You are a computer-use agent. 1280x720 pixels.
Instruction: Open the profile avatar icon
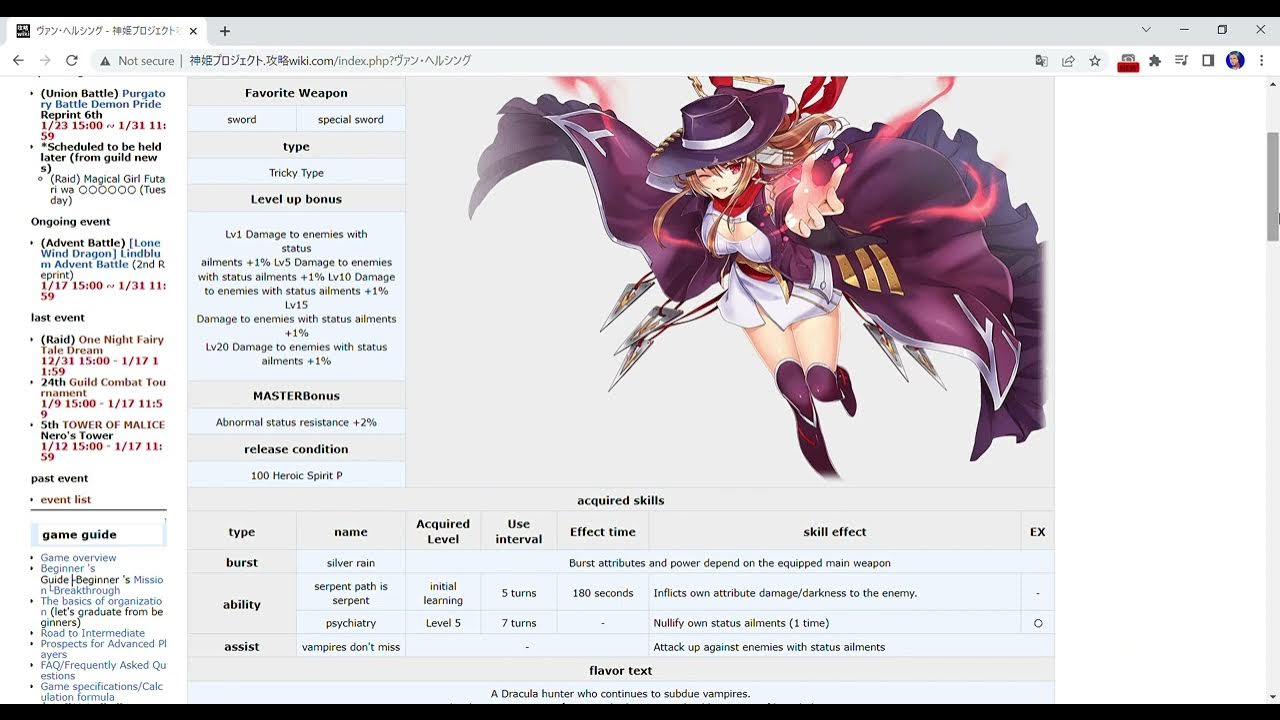tap(1235, 61)
